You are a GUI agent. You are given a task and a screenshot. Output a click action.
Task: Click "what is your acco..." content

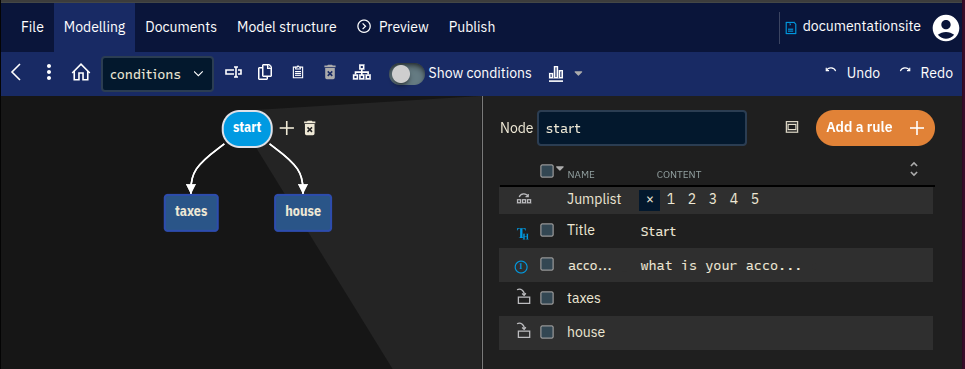[x=721, y=266]
